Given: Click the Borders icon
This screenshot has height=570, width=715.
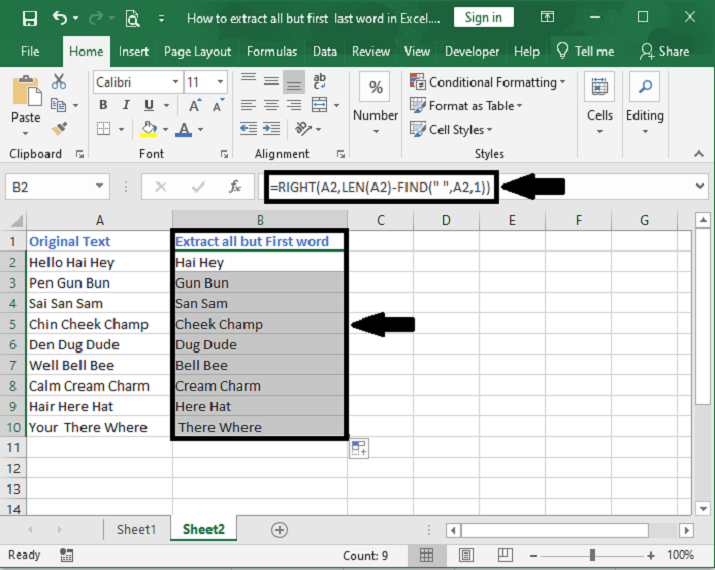Looking at the screenshot, I should coord(104,129).
